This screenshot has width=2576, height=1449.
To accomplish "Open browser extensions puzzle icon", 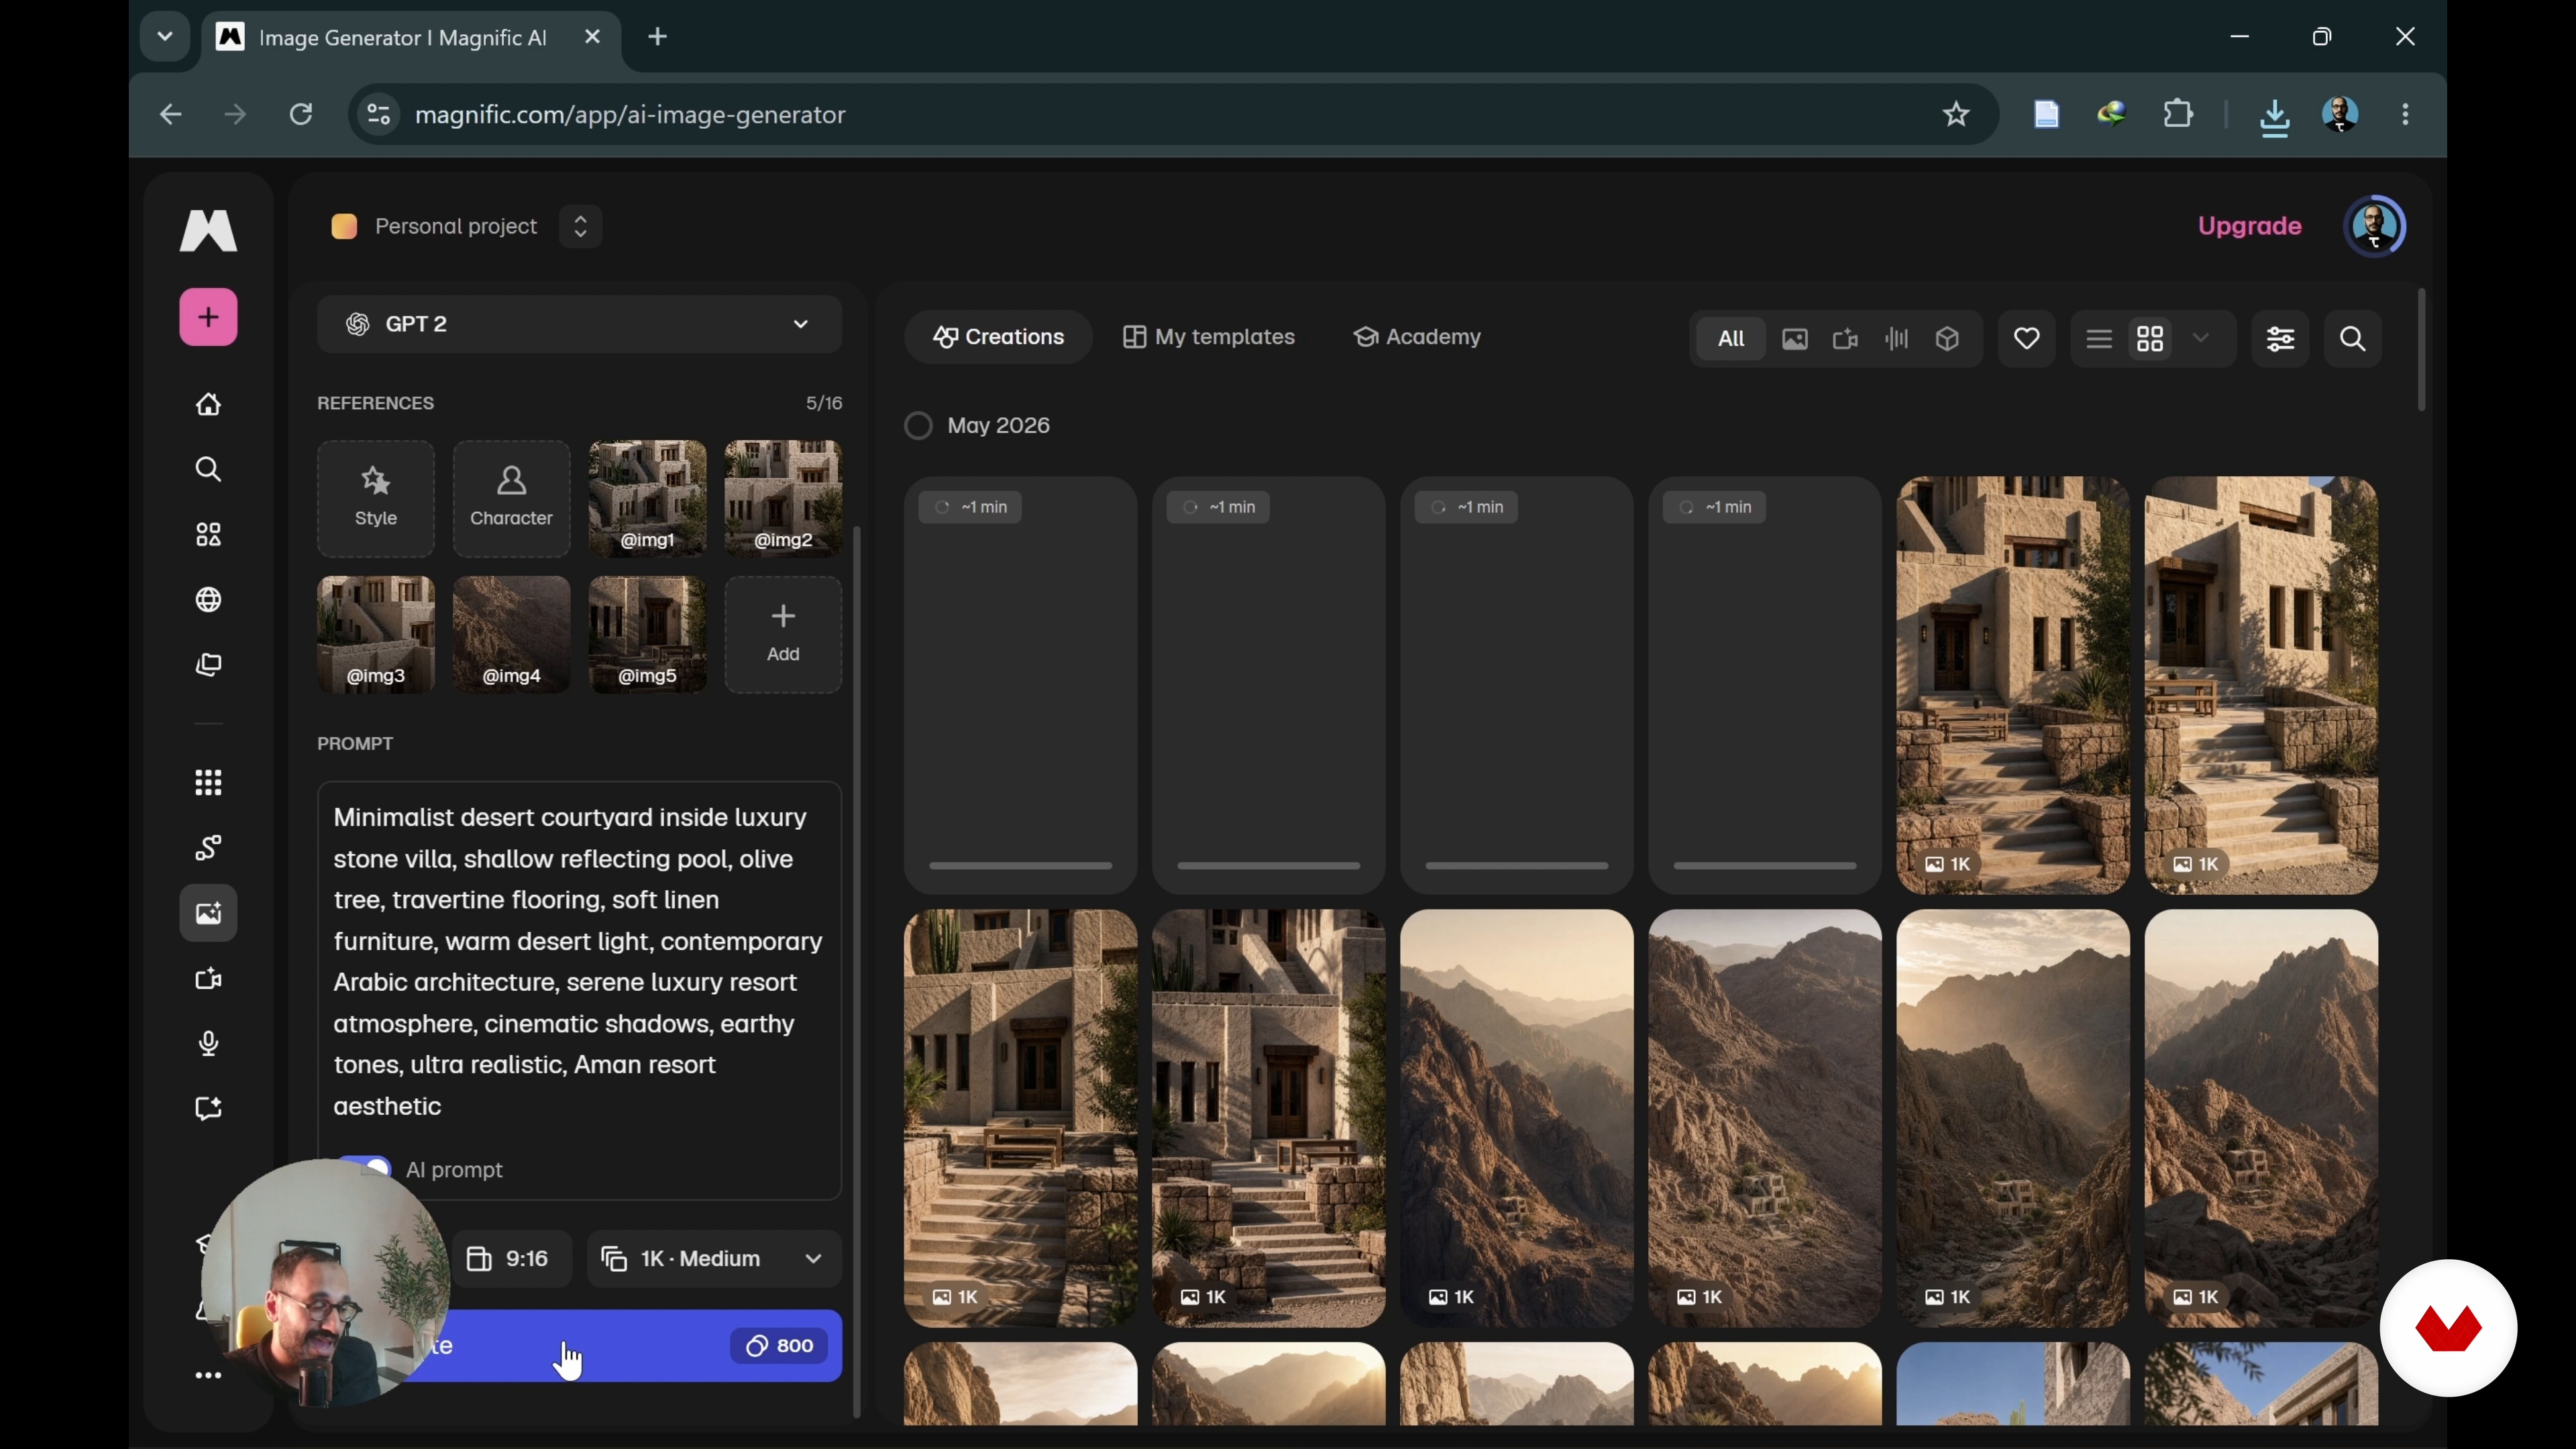I will point(2178,115).
